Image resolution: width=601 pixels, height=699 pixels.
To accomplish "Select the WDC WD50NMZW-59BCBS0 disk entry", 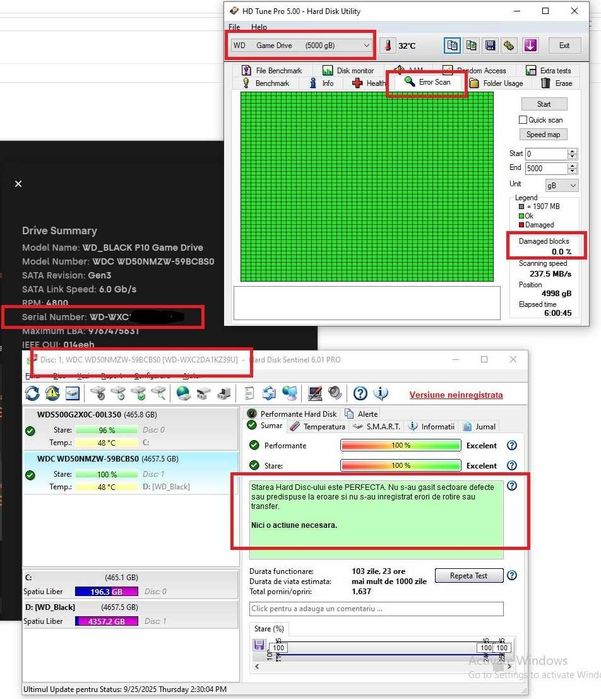I will [x=131, y=473].
